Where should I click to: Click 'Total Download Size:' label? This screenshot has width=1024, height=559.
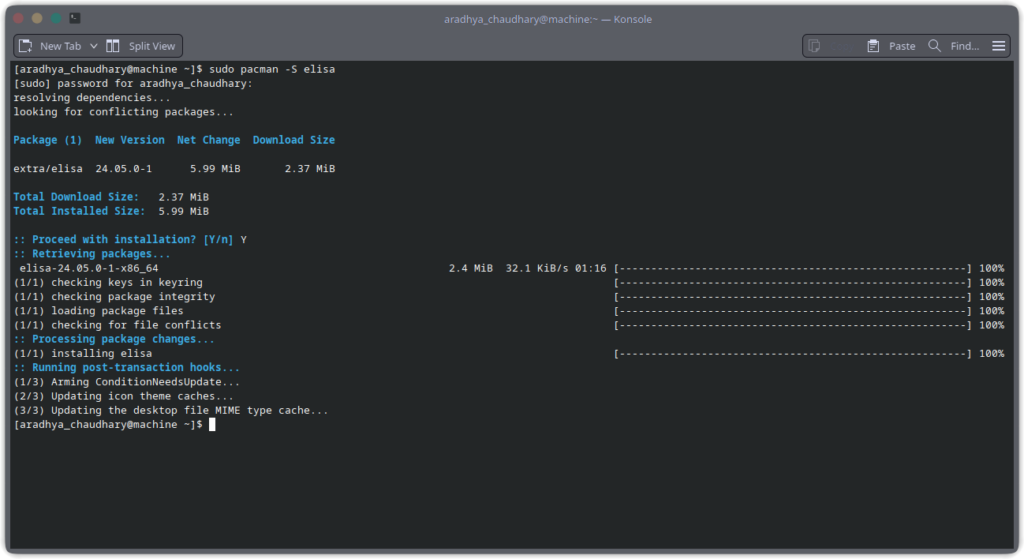(x=76, y=197)
